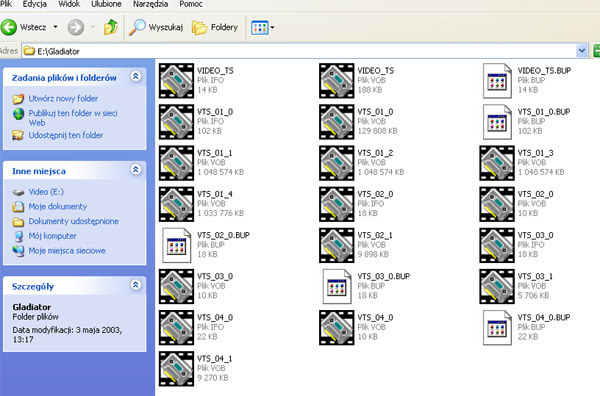The height and width of the screenshot is (396, 600).
Task: Open the Views icon on toolbar
Action: tap(260, 28)
